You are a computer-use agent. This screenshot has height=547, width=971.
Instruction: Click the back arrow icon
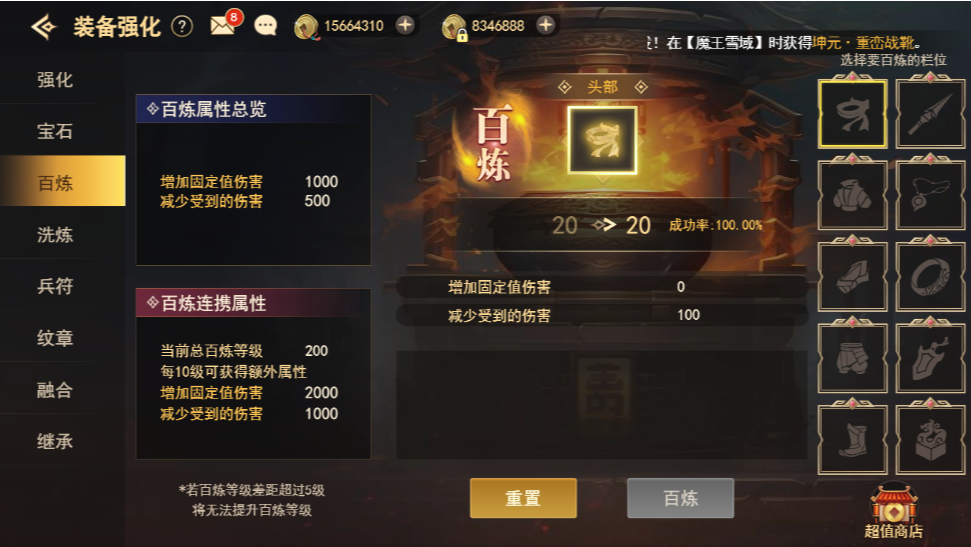click(x=44, y=27)
